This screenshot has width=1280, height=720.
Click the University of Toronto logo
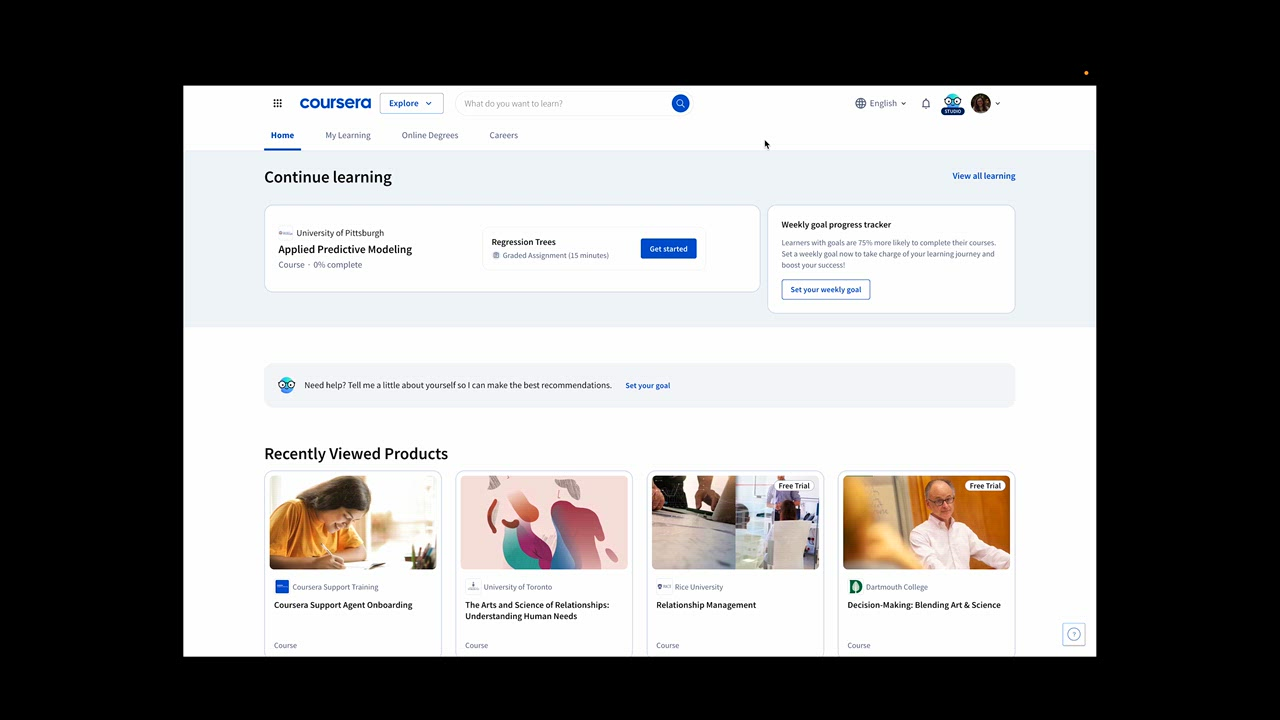(473, 587)
